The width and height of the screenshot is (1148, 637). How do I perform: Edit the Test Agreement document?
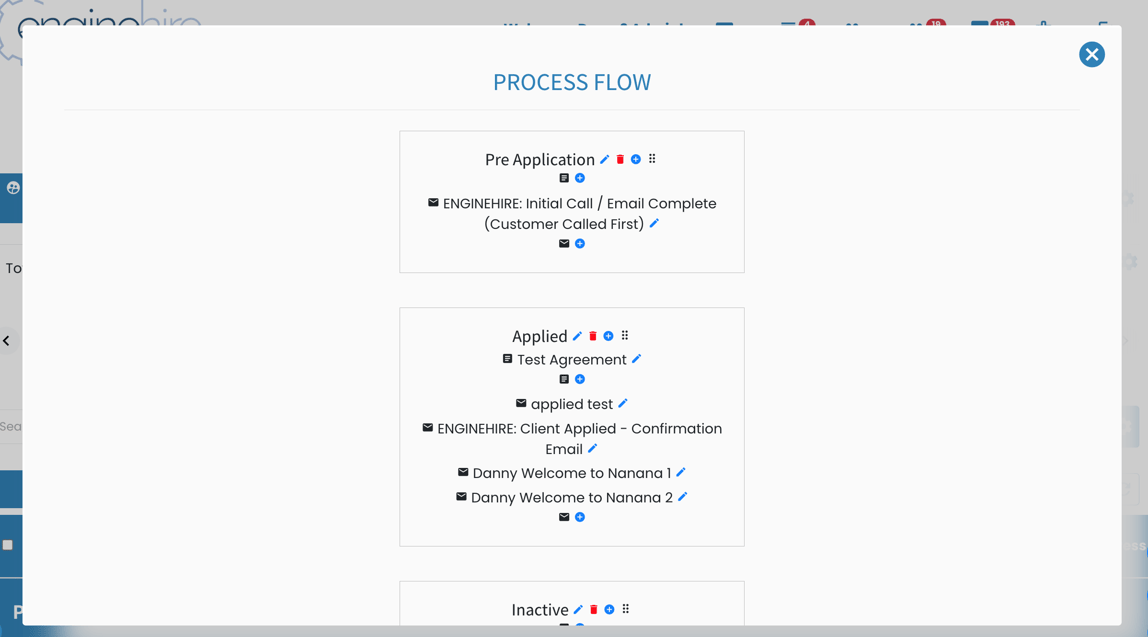pos(636,359)
